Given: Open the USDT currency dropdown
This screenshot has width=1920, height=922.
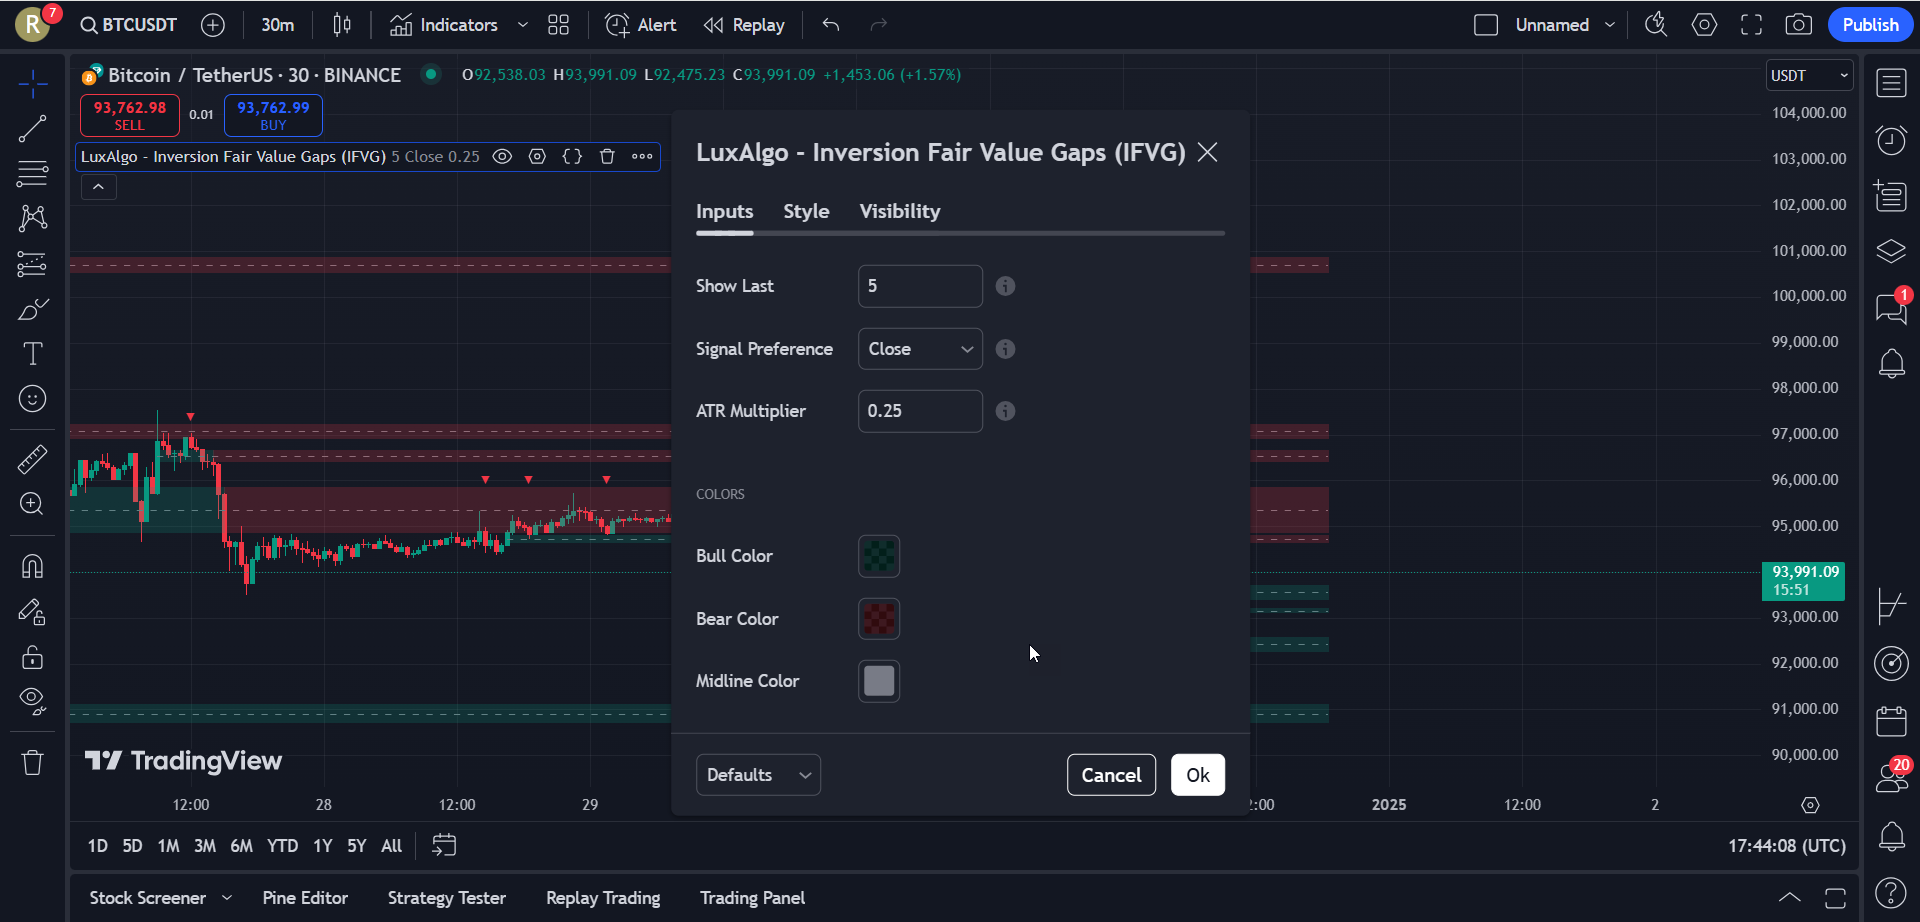Looking at the screenshot, I should [1809, 76].
